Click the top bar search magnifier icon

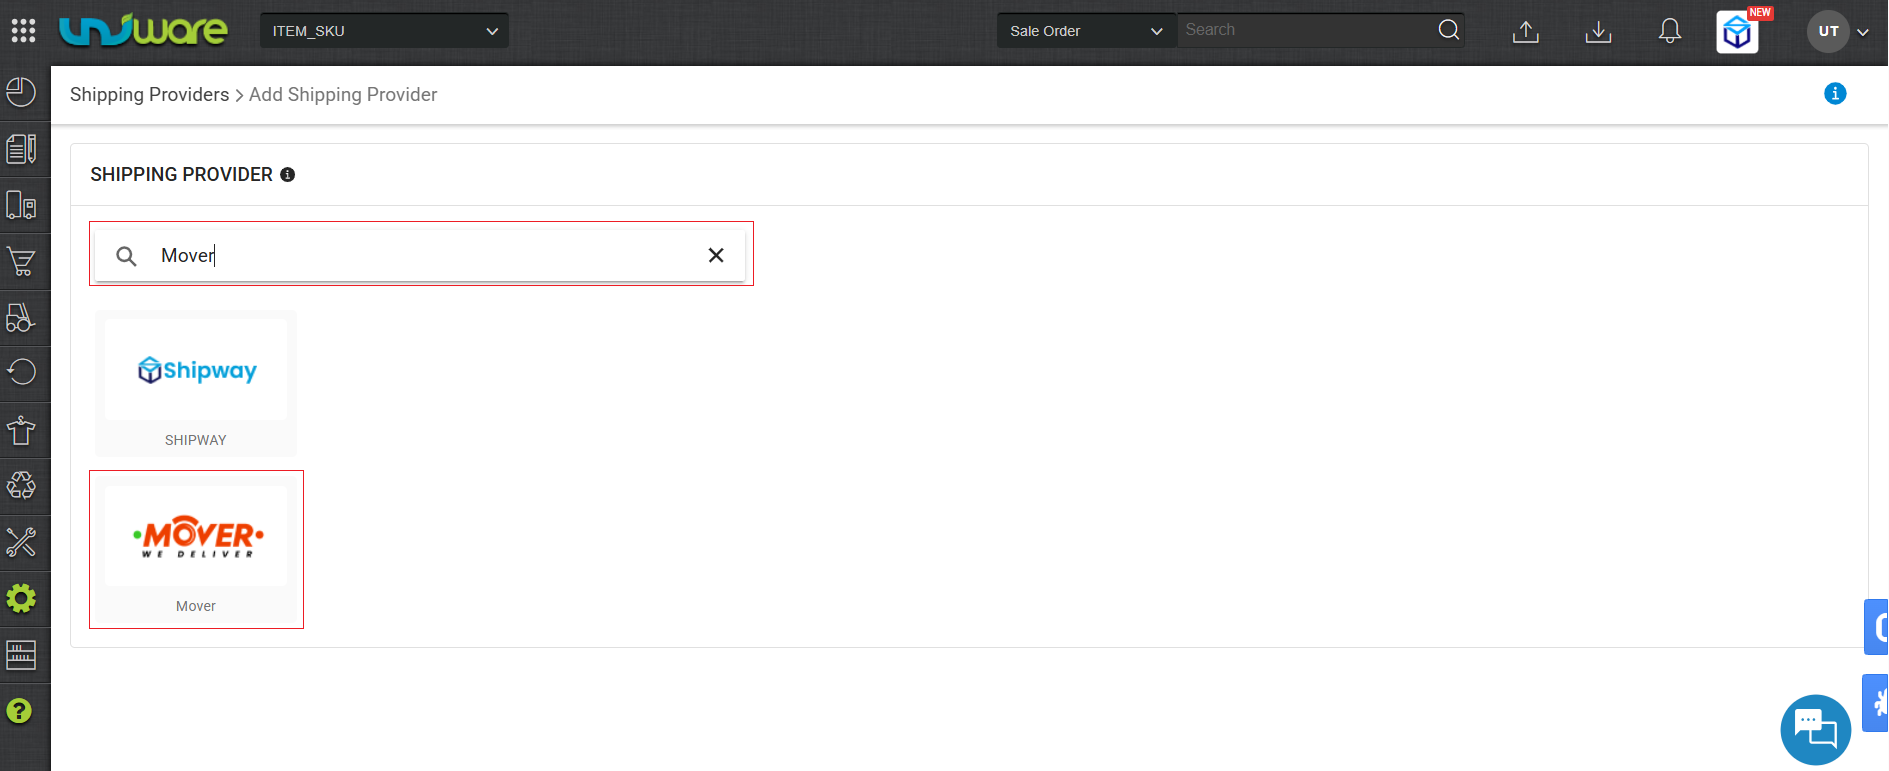pyautogui.click(x=1449, y=30)
